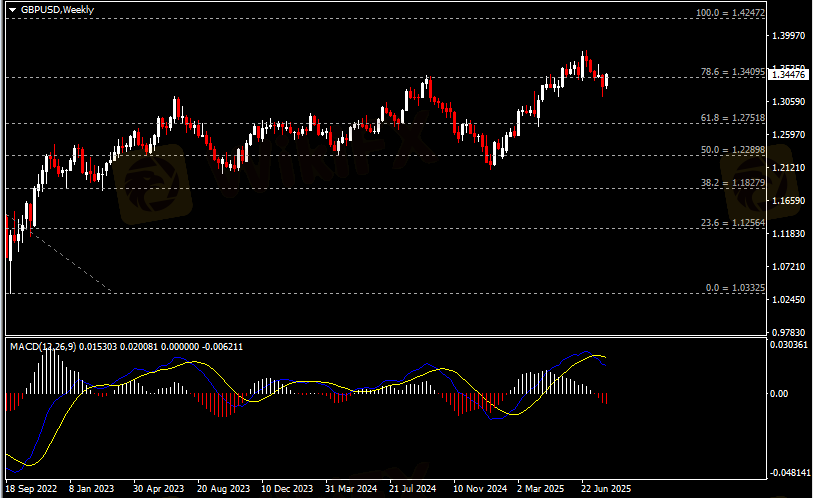Click the 1.16590 price axis value

[x=789, y=200]
